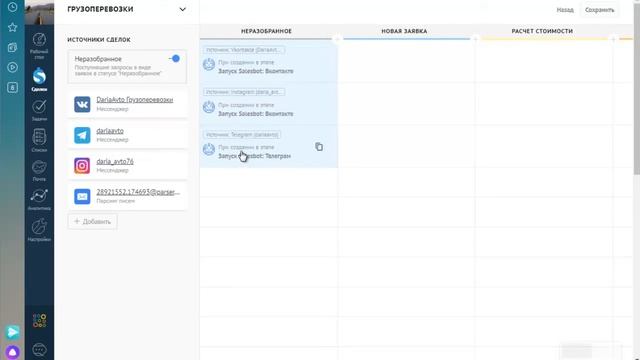Open the Vkontakte source trigger card
640x360 pixels.
269,62
